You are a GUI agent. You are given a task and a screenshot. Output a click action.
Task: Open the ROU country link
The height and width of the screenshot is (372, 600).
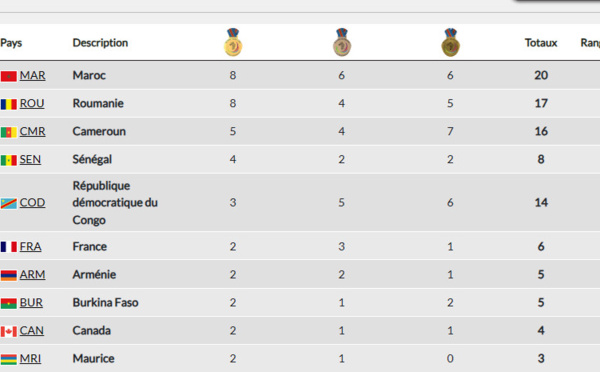[x=32, y=103]
